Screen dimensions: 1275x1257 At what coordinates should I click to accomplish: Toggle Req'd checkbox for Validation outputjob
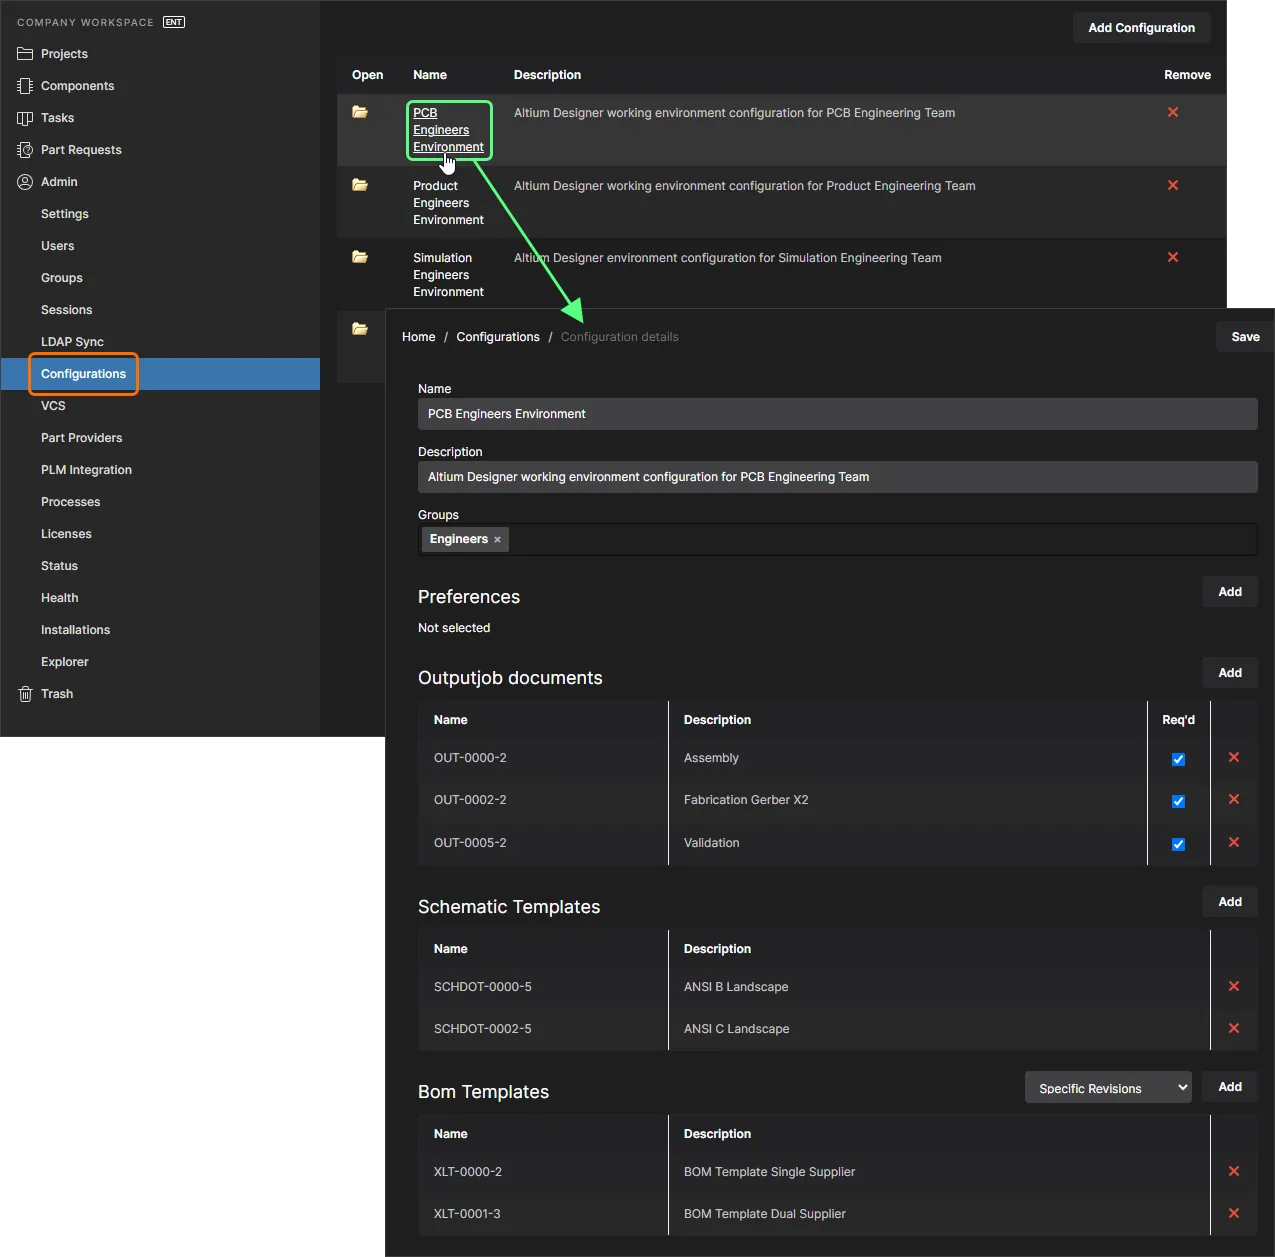[x=1178, y=844]
